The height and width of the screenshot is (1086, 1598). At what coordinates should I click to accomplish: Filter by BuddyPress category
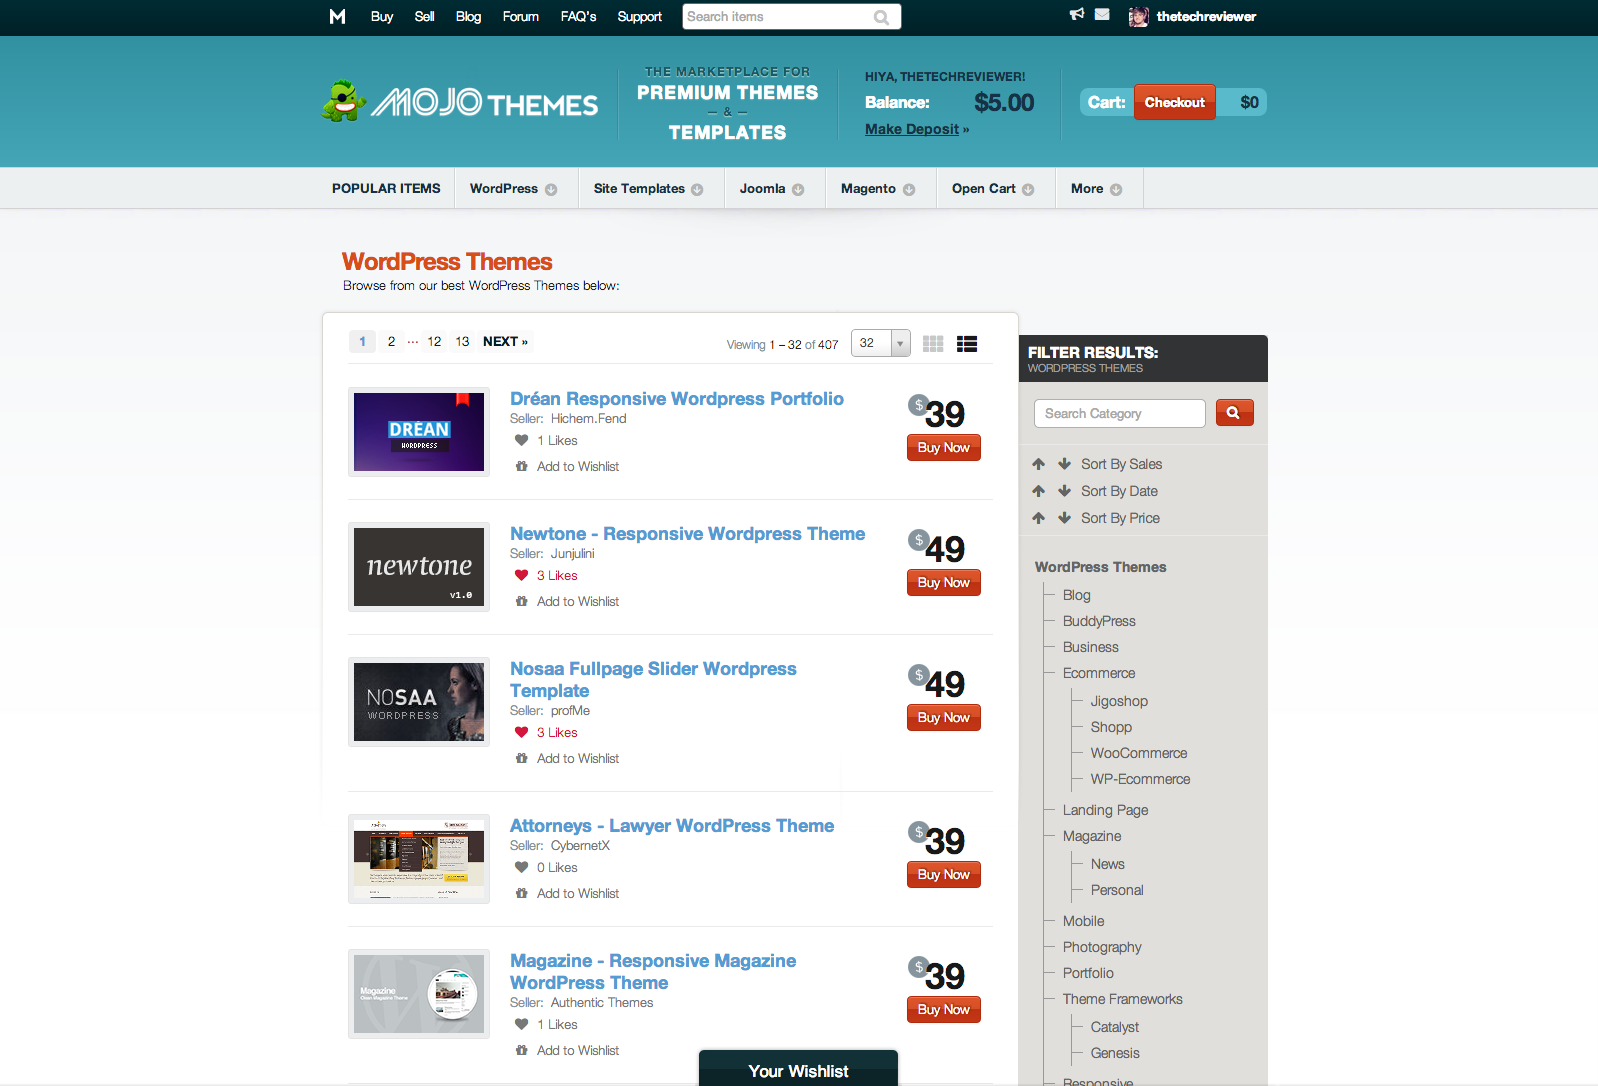pyautogui.click(x=1099, y=621)
